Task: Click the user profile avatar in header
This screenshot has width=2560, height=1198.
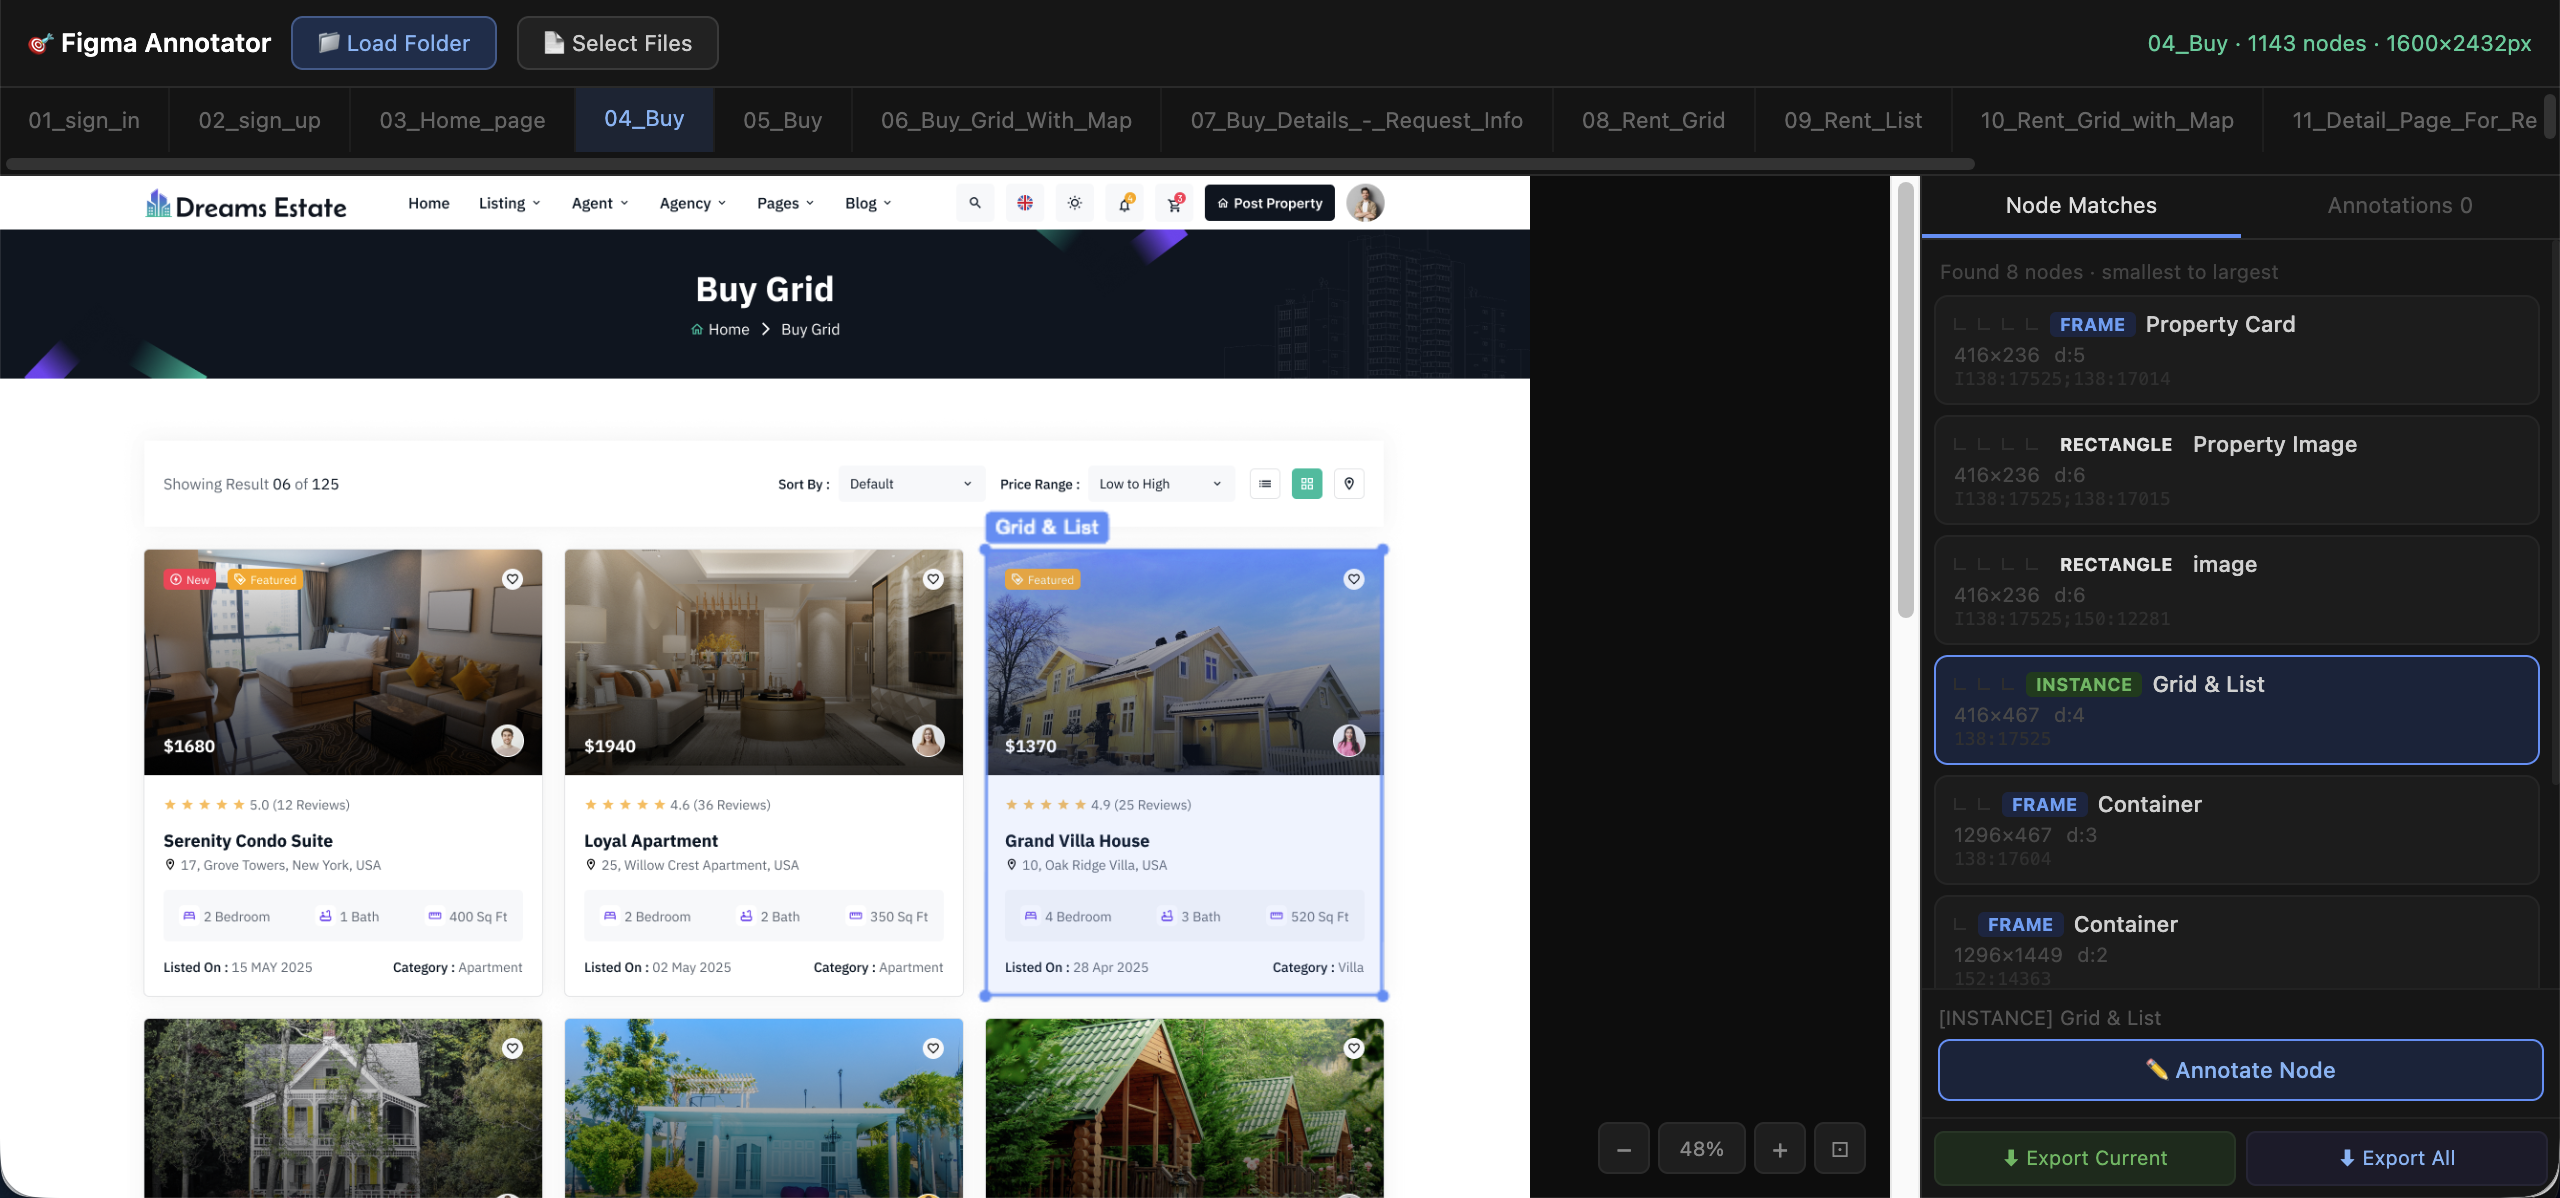Action: point(1365,203)
